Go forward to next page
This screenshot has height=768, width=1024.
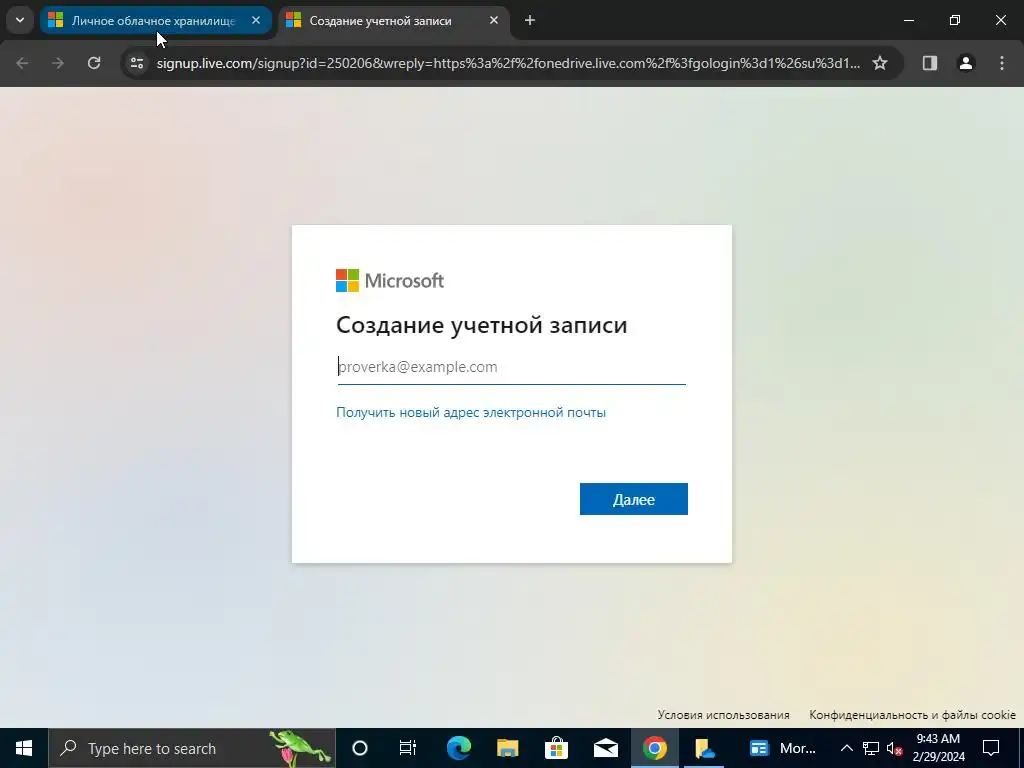point(58,63)
